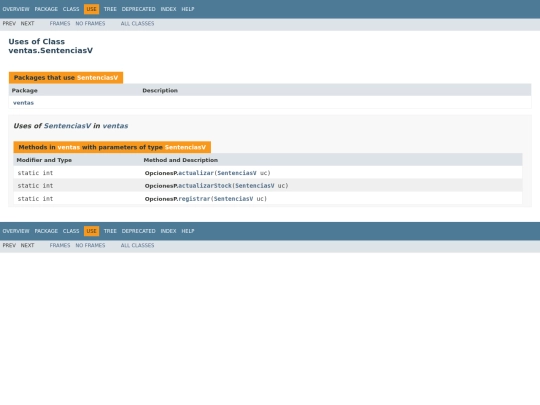Open the actualizar method link
The height and width of the screenshot is (405, 540).
click(x=196, y=173)
